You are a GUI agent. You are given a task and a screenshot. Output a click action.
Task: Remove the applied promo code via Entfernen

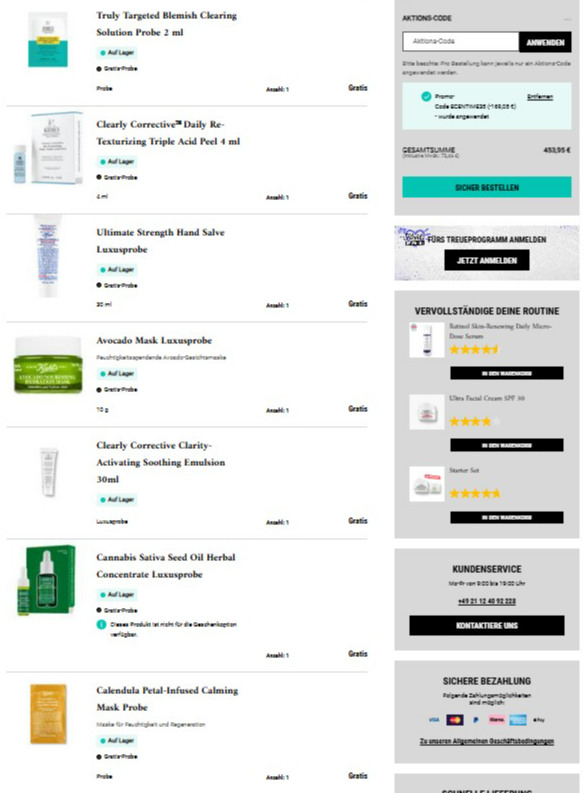[540, 97]
